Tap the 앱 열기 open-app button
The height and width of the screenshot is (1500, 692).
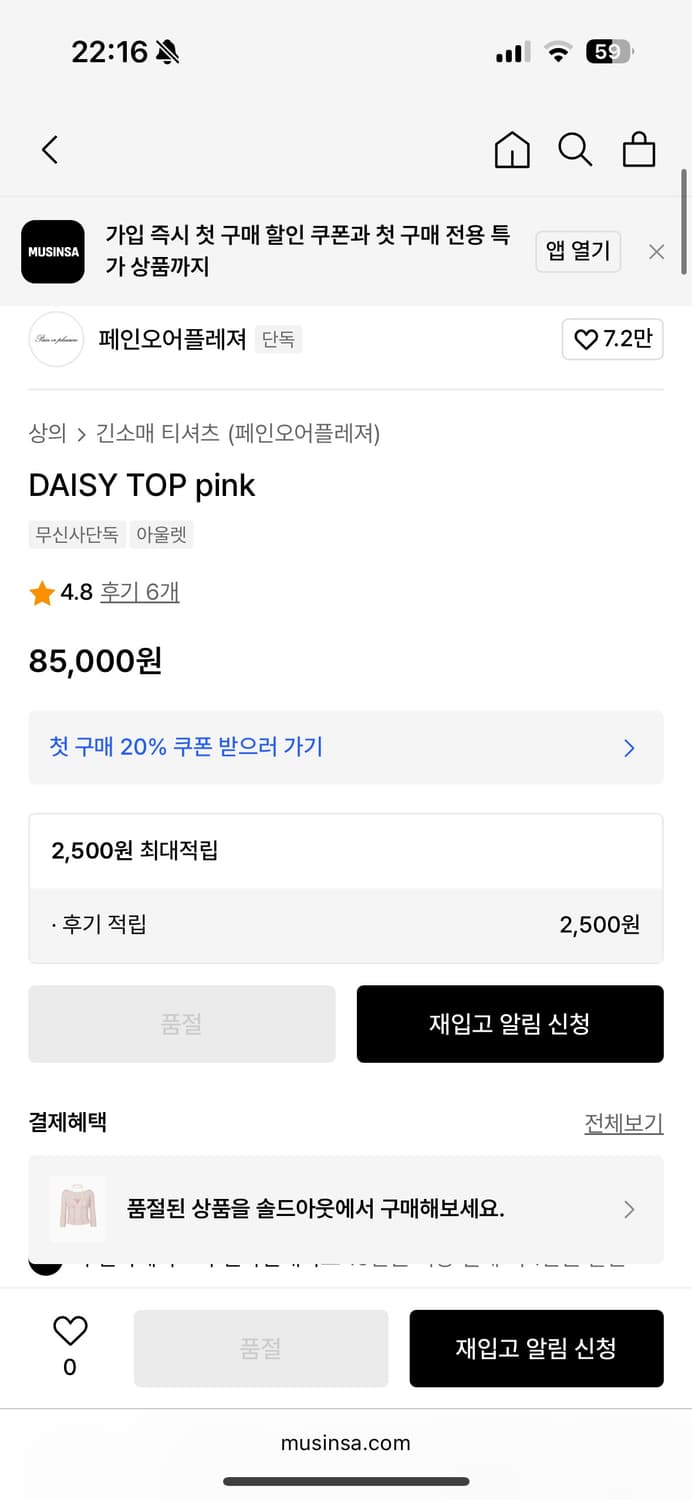click(x=578, y=251)
